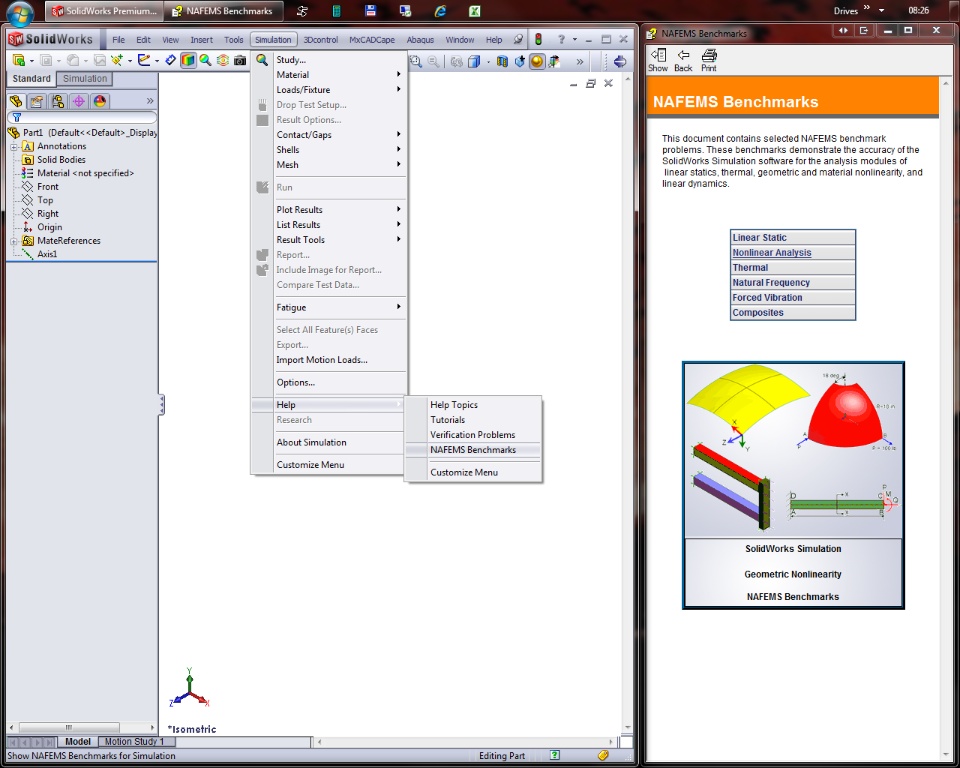This screenshot has height=768, width=960.
Task: Open the PropertyManager tab icon
Action: tap(37, 101)
